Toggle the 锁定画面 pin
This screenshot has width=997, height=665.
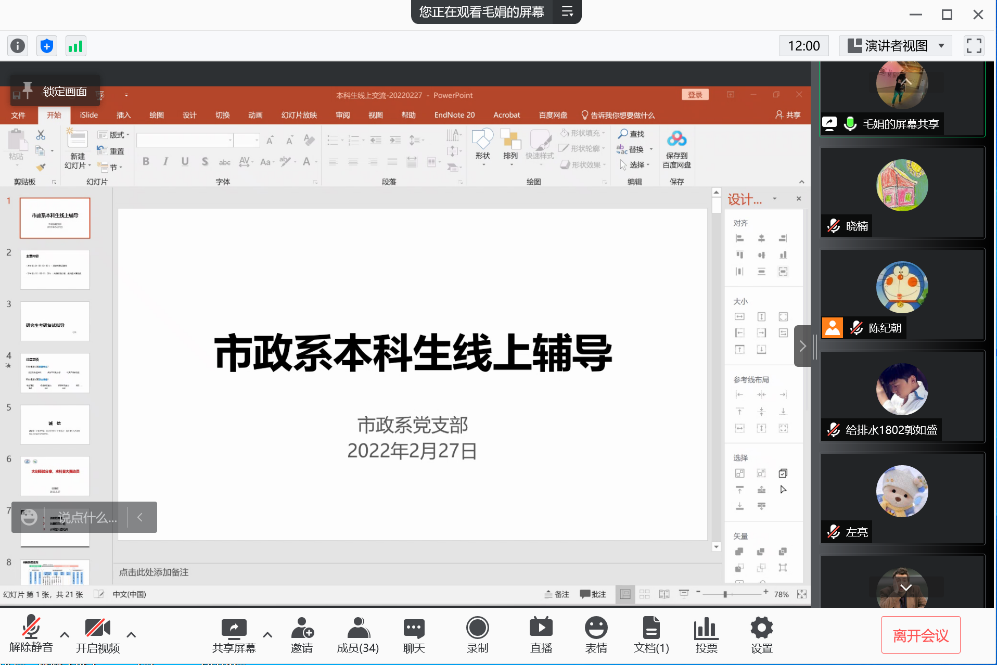click(55, 91)
